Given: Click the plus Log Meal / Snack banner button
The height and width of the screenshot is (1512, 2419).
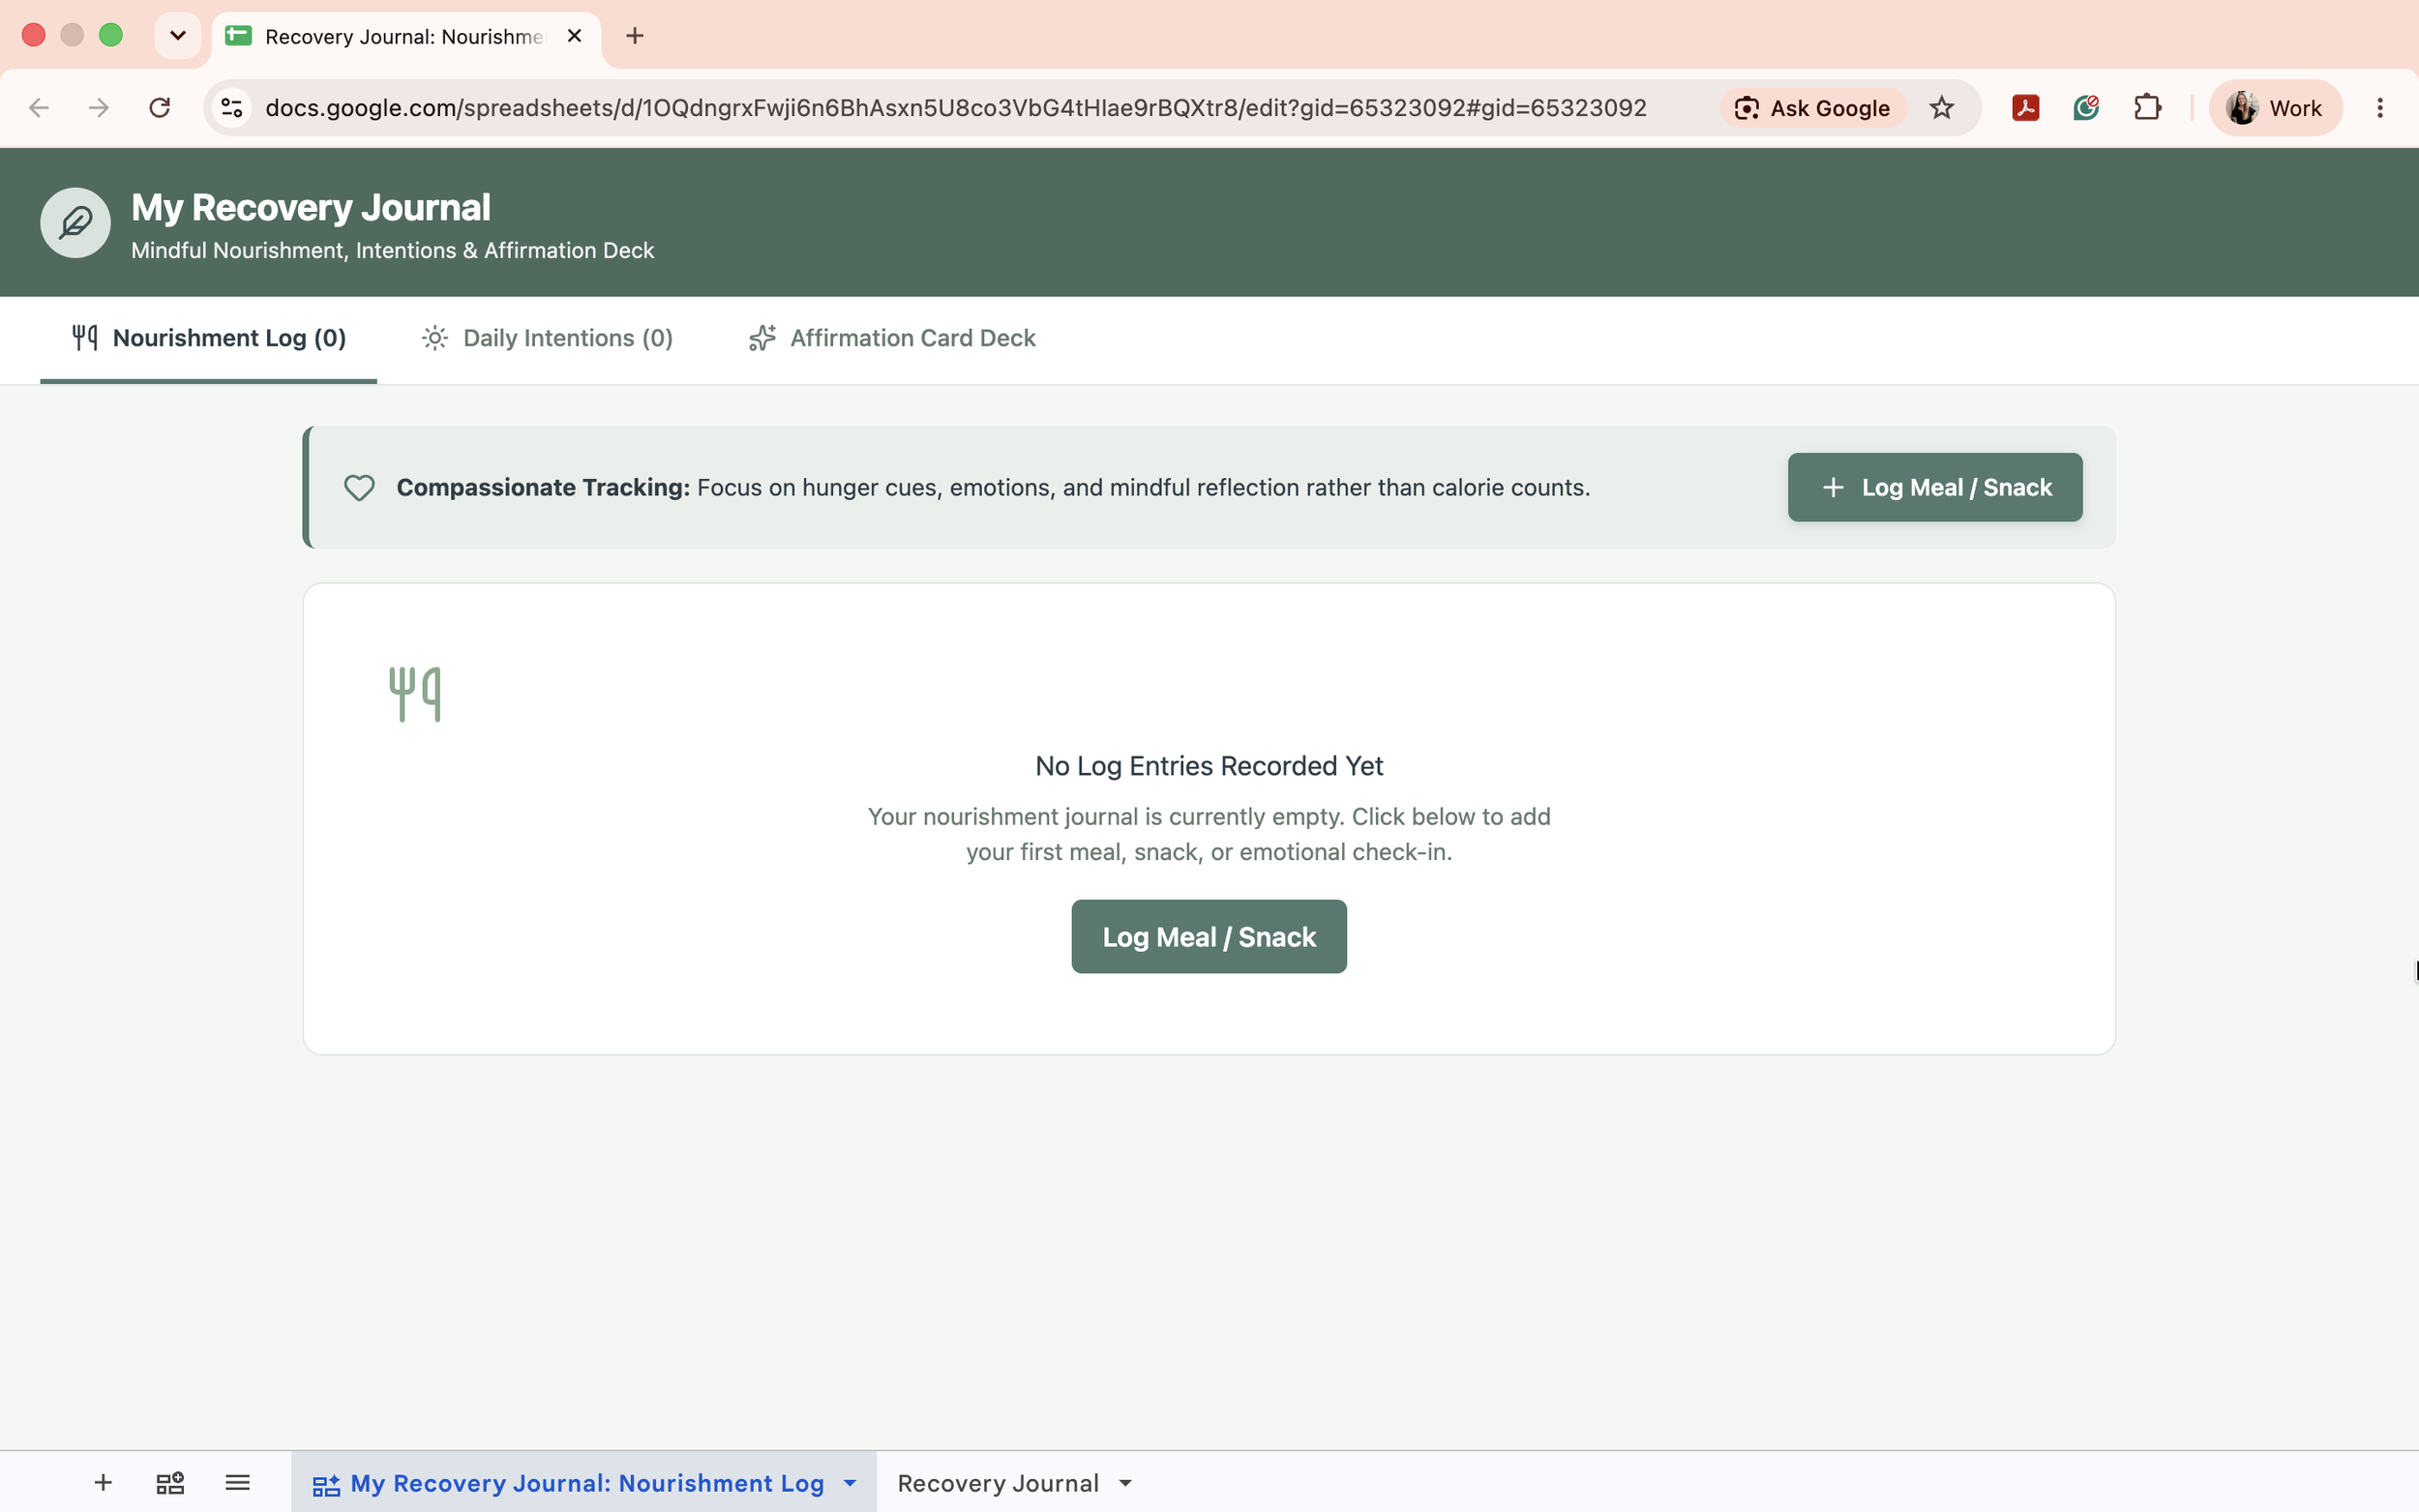Looking at the screenshot, I should 1934,487.
